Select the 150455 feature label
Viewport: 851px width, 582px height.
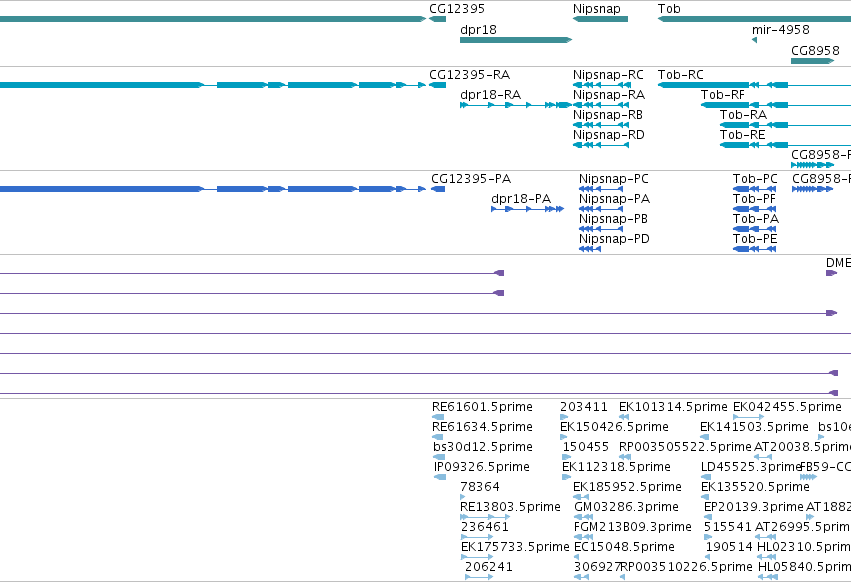click(x=586, y=447)
